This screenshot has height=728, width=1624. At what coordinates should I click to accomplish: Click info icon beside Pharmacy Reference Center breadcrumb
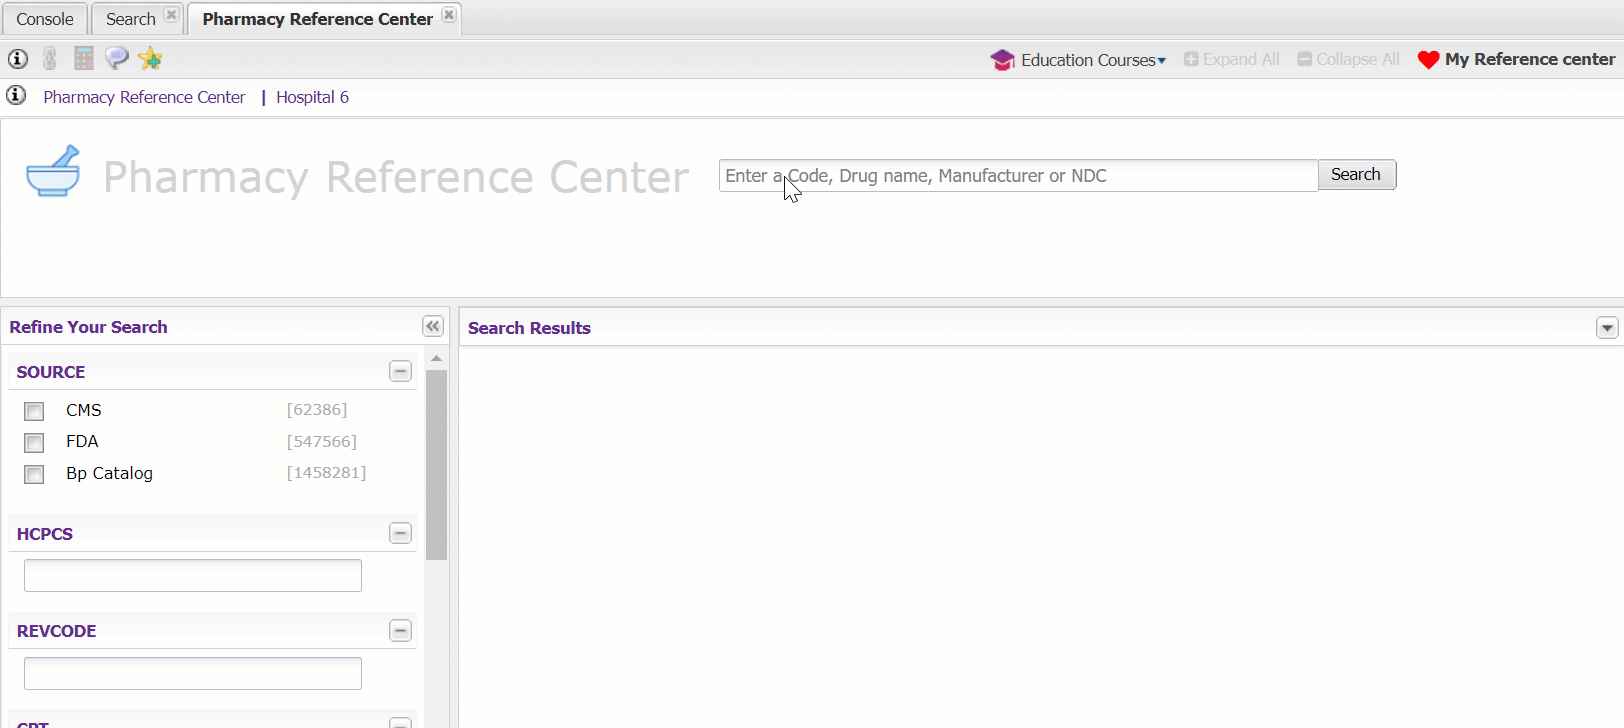coord(16,96)
